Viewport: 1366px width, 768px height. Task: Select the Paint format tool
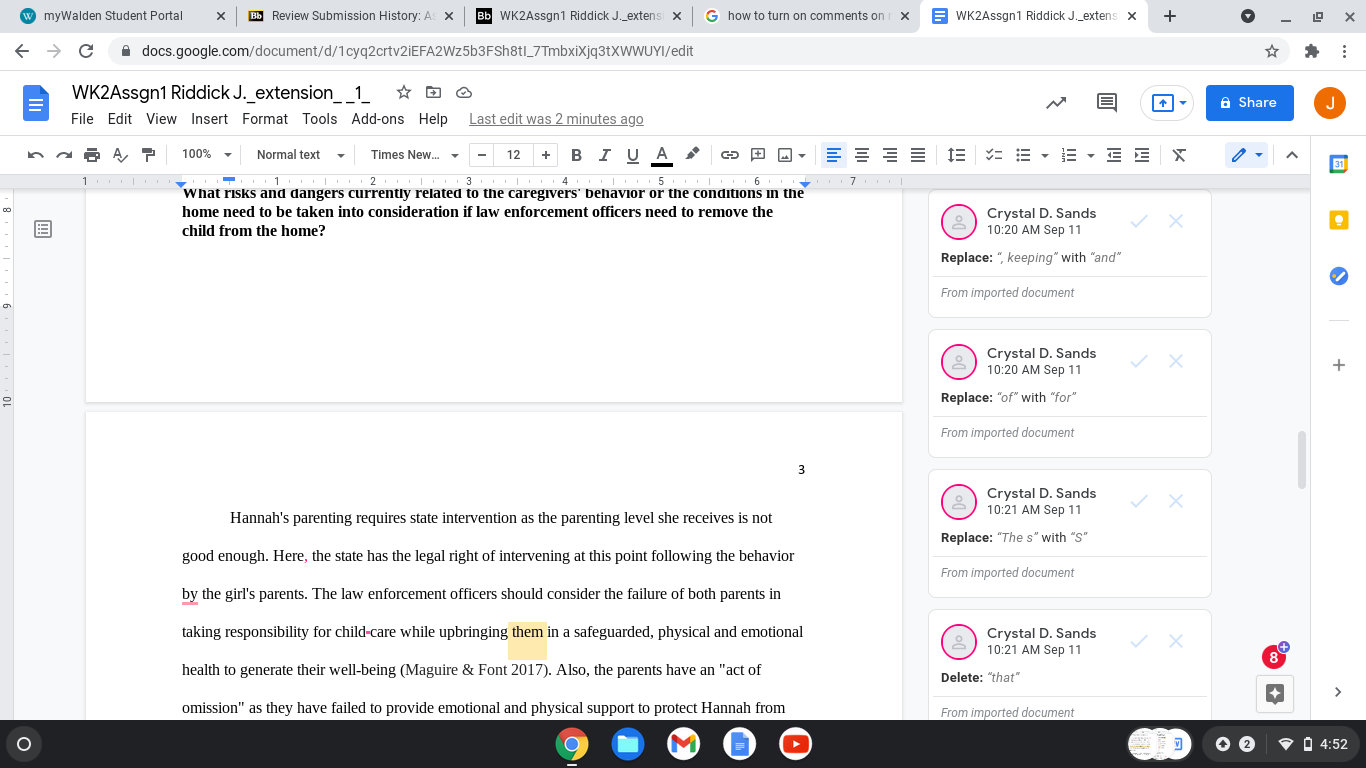coord(149,155)
